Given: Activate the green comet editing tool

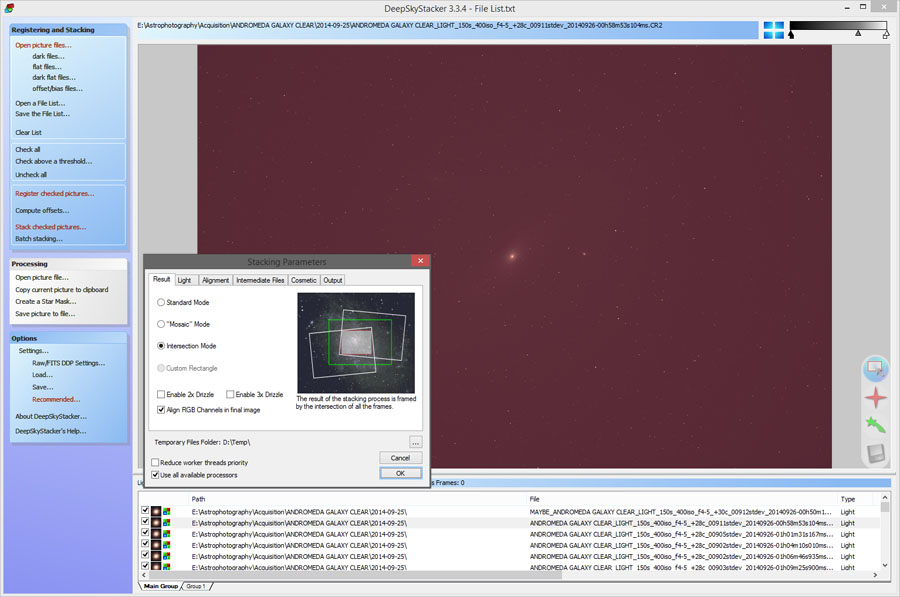Looking at the screenshot, I should (875, 425).
